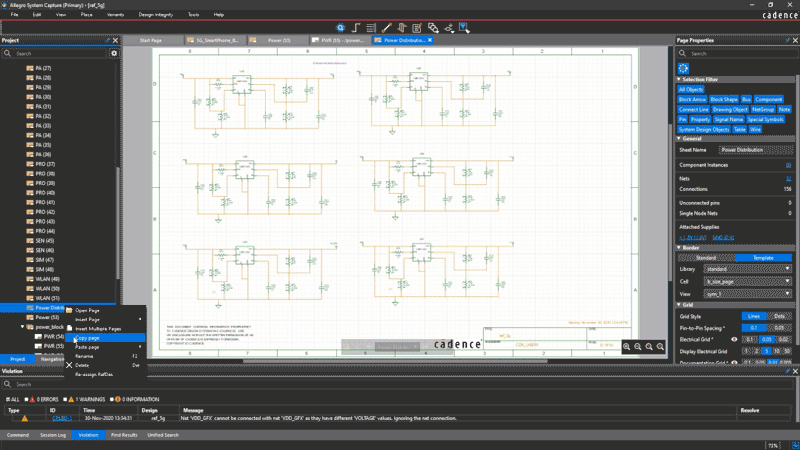Collapse the Border section

[x=679, y=247]
